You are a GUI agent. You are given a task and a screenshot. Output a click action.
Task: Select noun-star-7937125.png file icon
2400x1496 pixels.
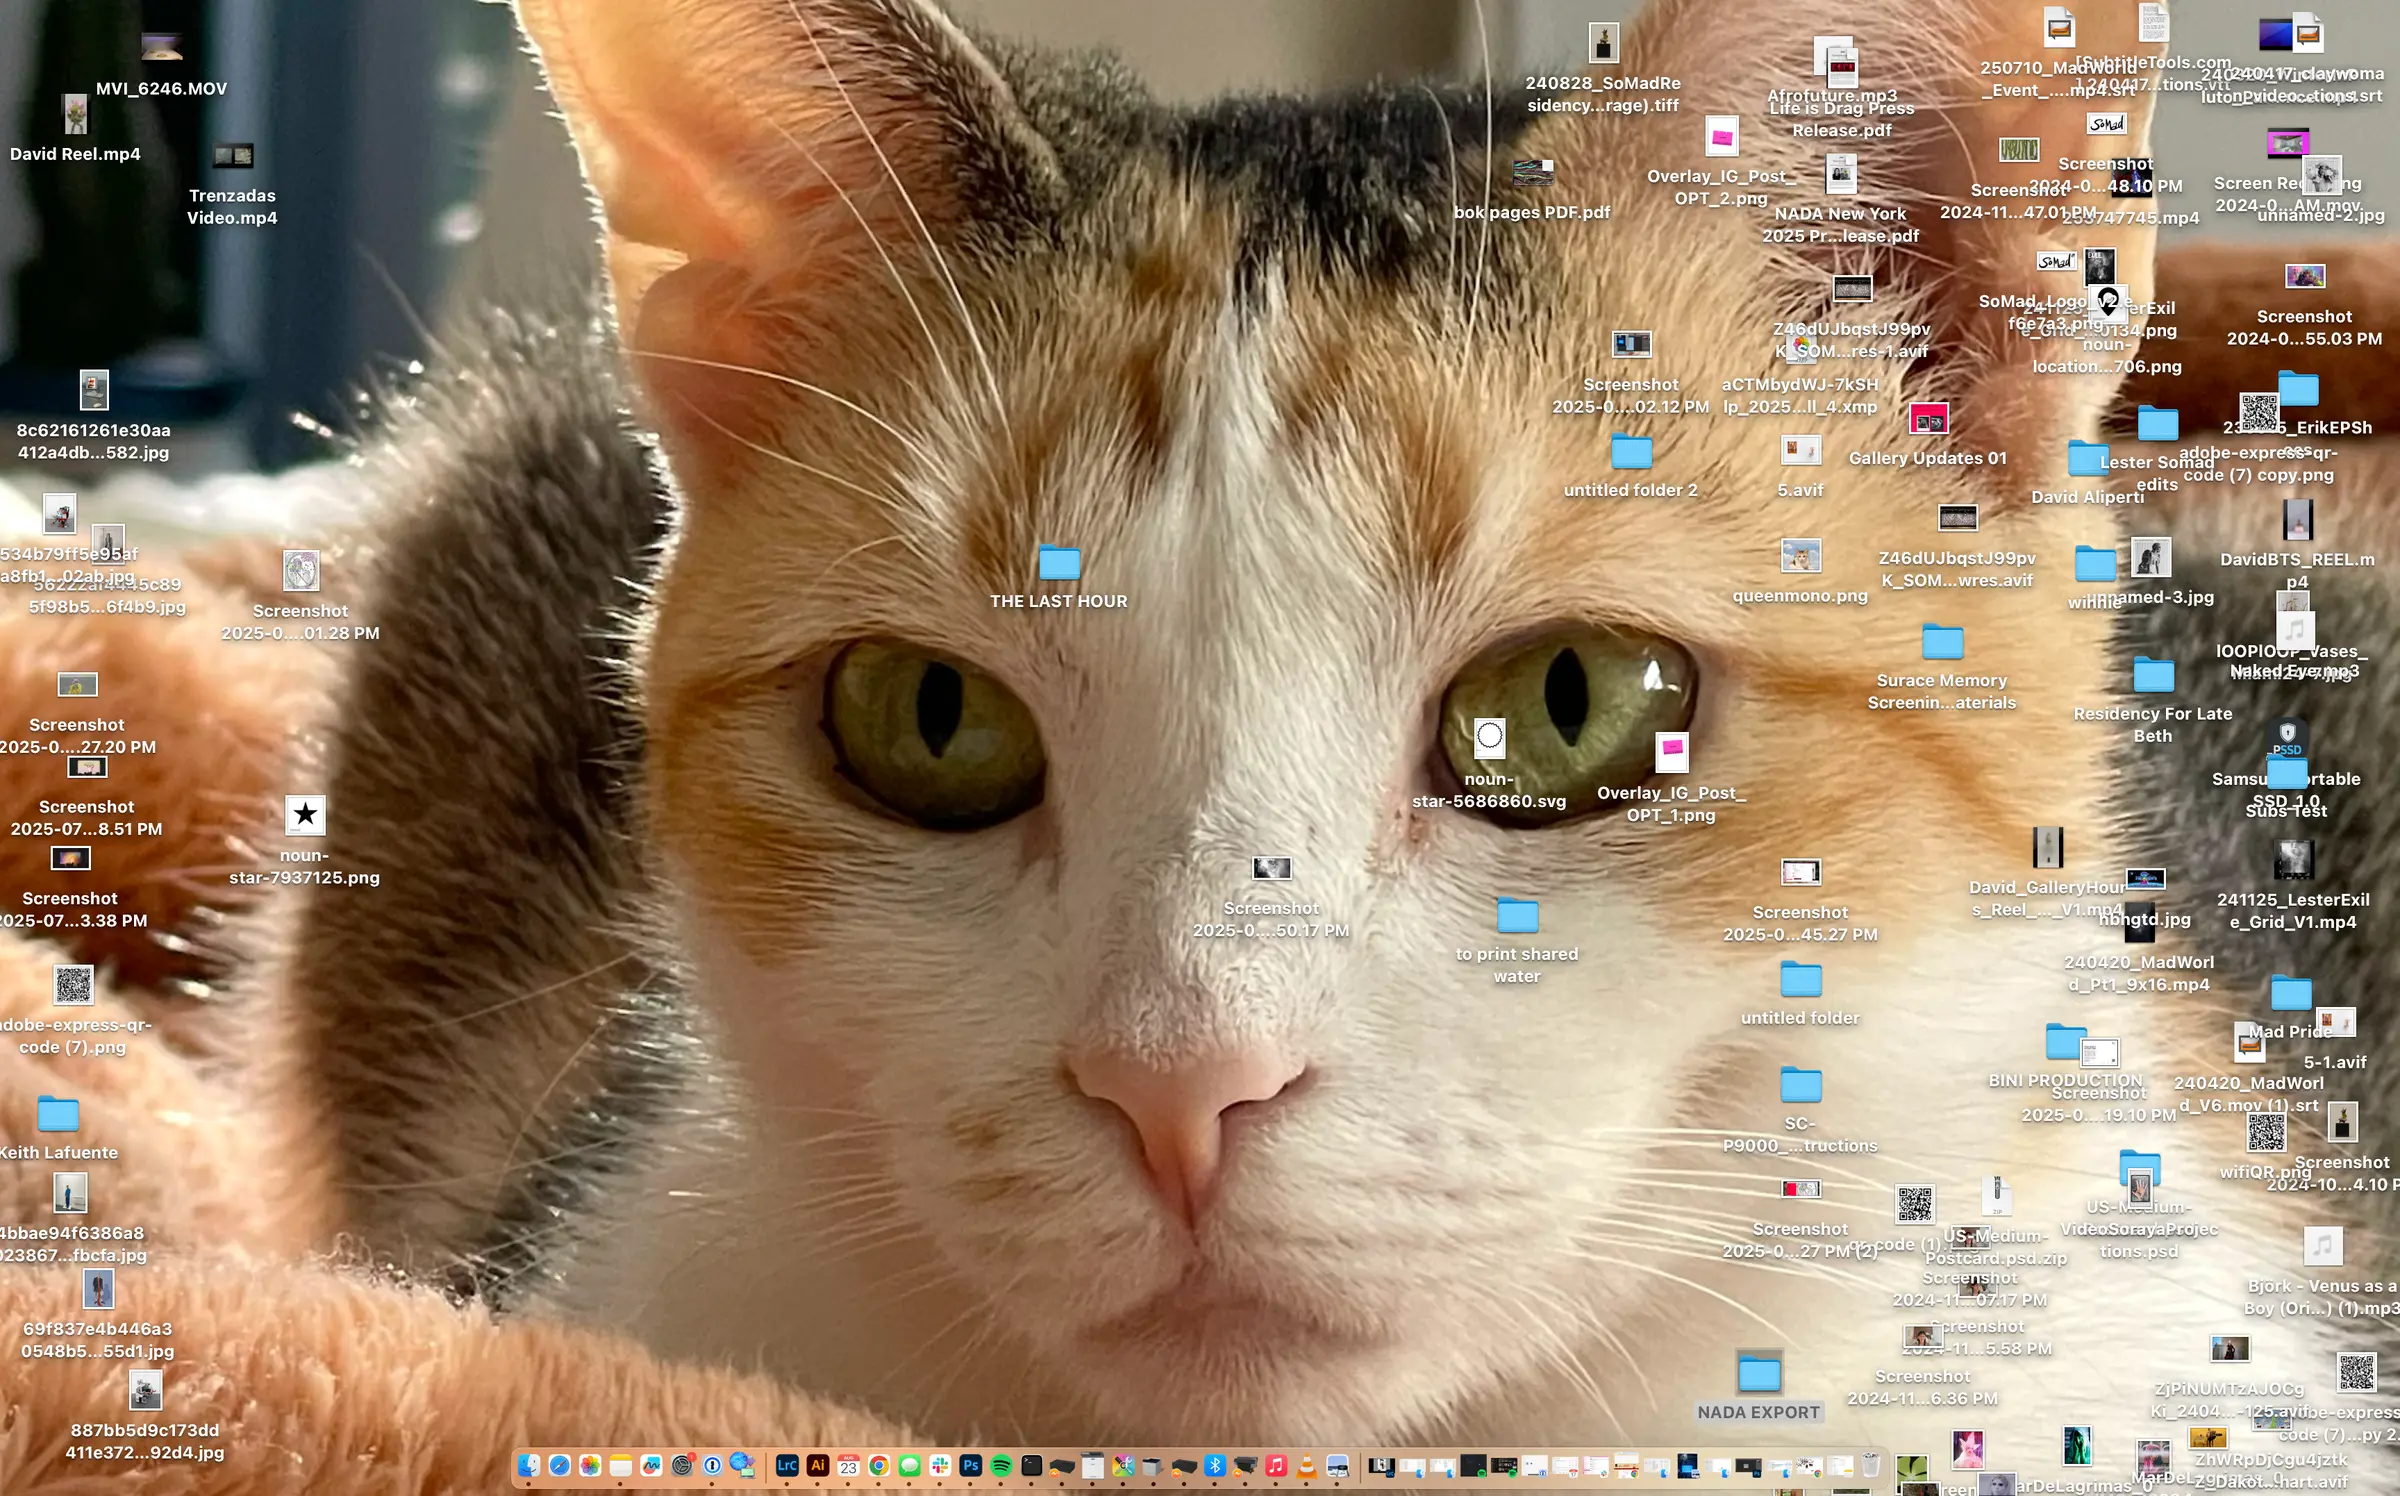(x=305, y=815)
